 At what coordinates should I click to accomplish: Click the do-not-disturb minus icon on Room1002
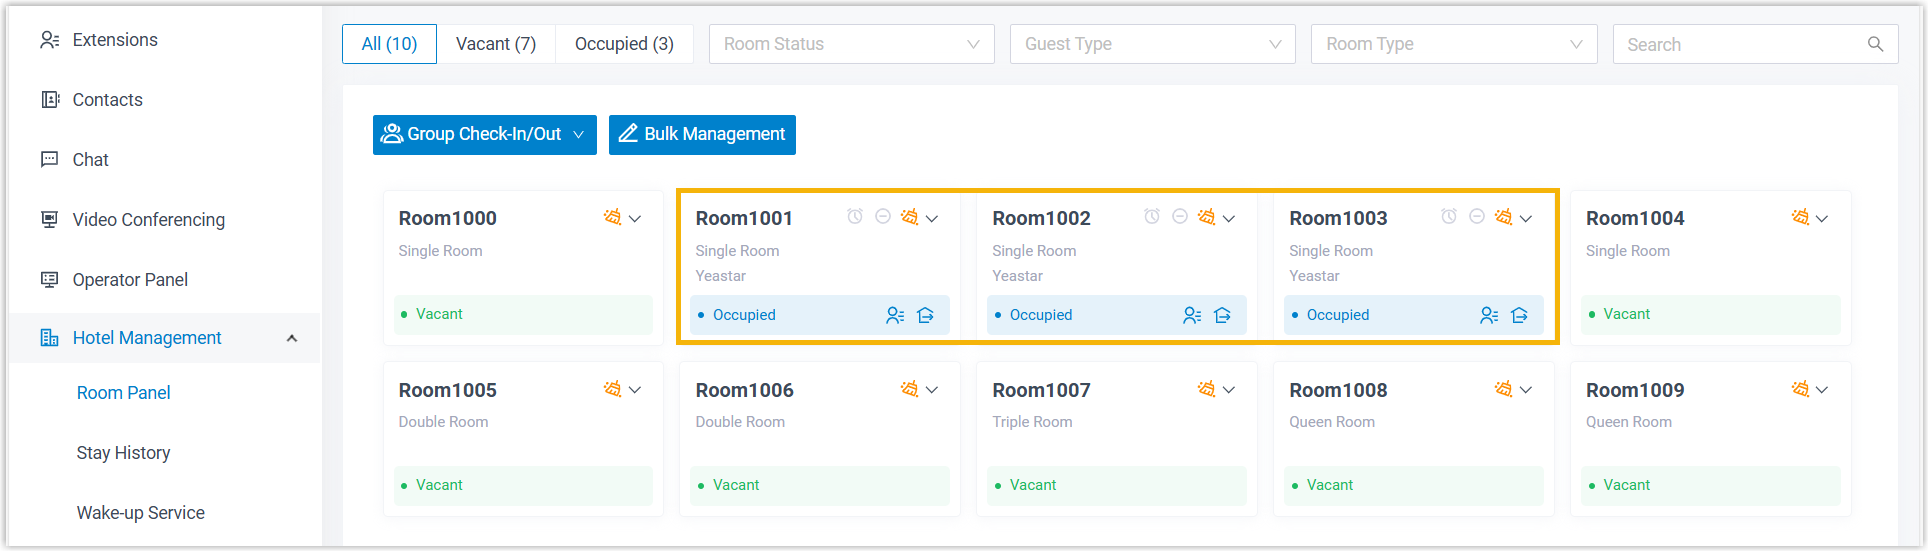coord(1180,217)
